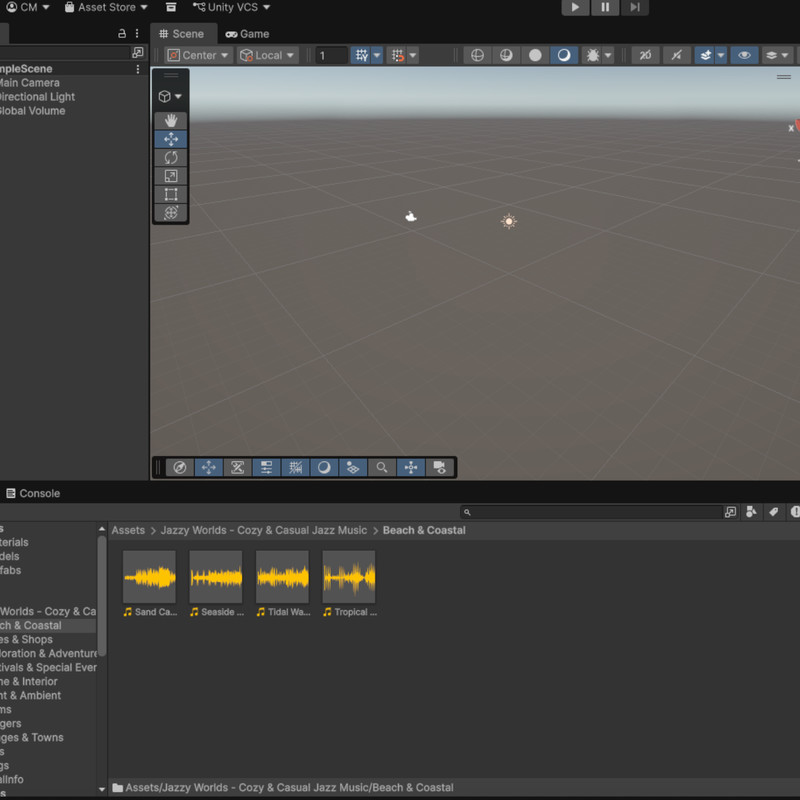Toggle scene visibility eye icon

click(x=744, y=55)
